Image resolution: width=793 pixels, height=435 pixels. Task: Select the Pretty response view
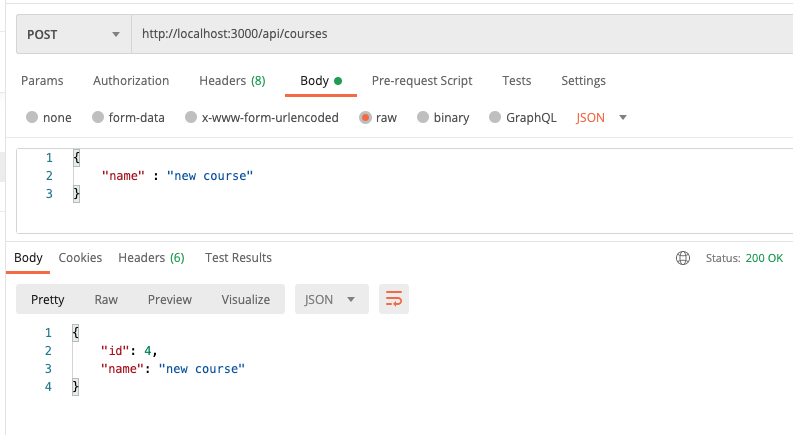pyautogui.click(x=48, y=299)
